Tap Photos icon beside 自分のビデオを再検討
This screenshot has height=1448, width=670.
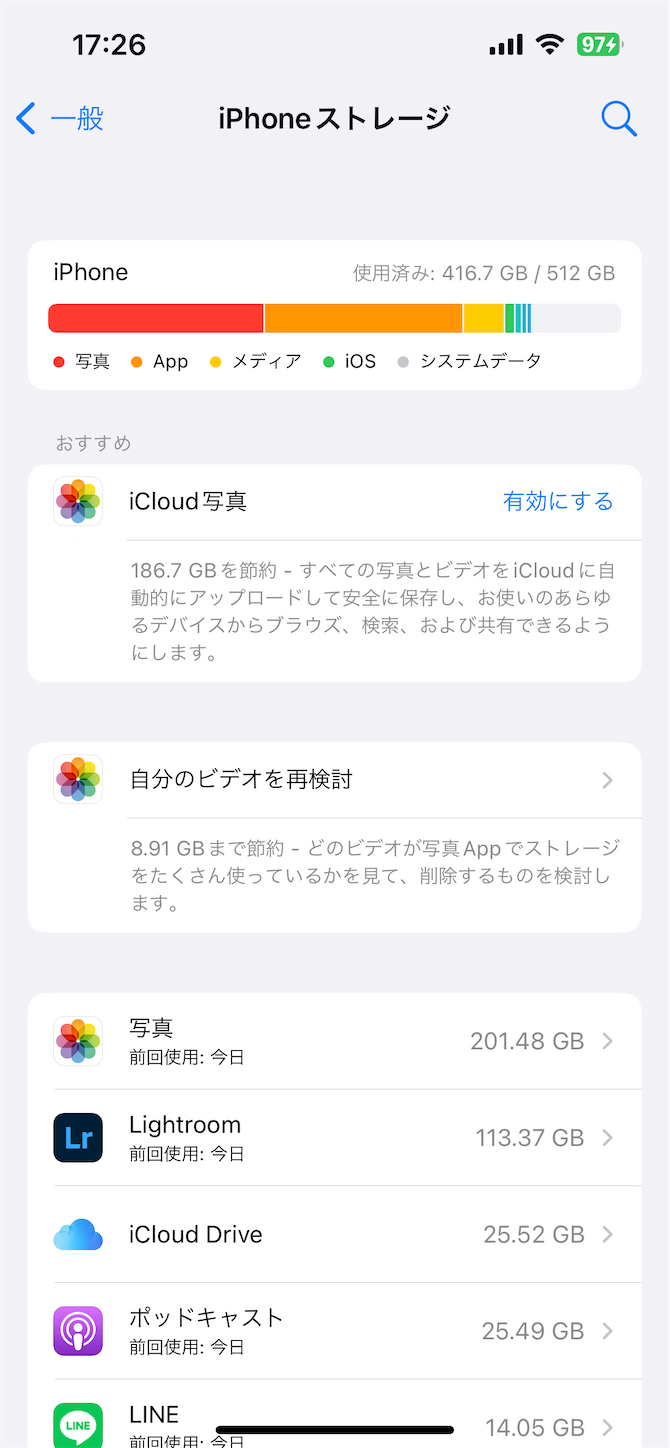pyautogui.click(x=78, y=779)
